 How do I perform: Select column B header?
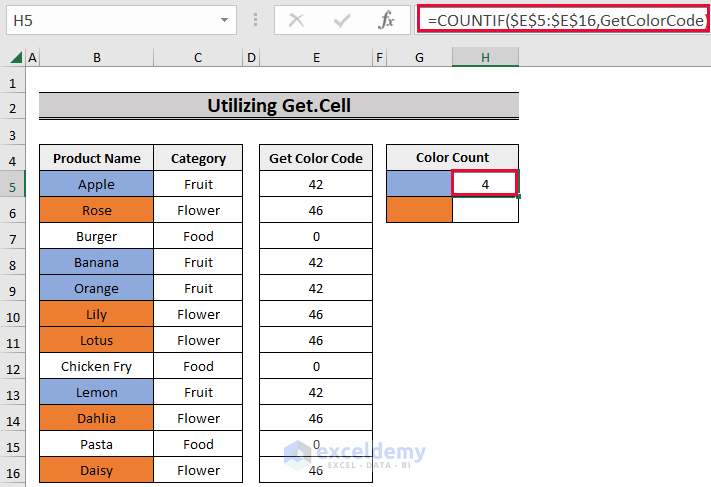point(97,58)
